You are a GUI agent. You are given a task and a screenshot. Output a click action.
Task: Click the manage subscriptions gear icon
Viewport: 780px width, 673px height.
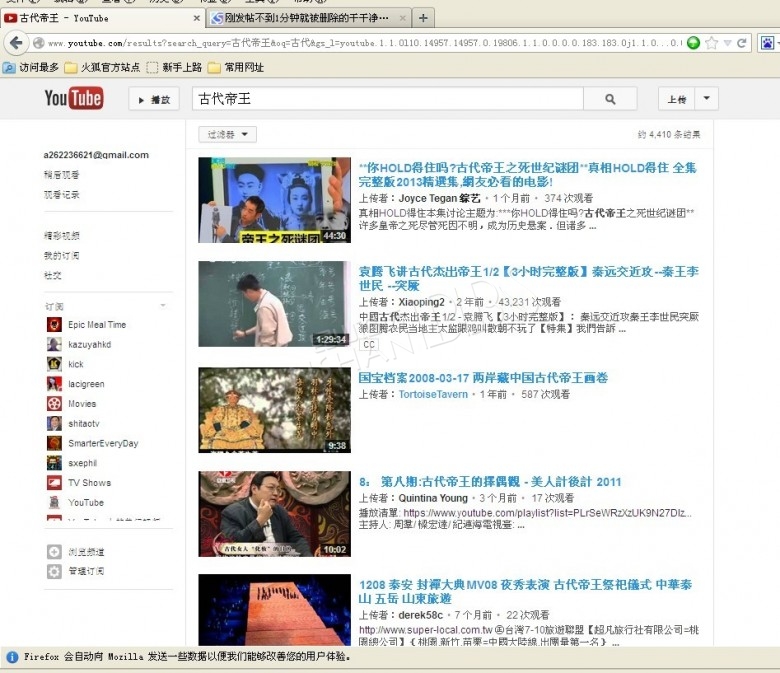[x=54, y=571]
